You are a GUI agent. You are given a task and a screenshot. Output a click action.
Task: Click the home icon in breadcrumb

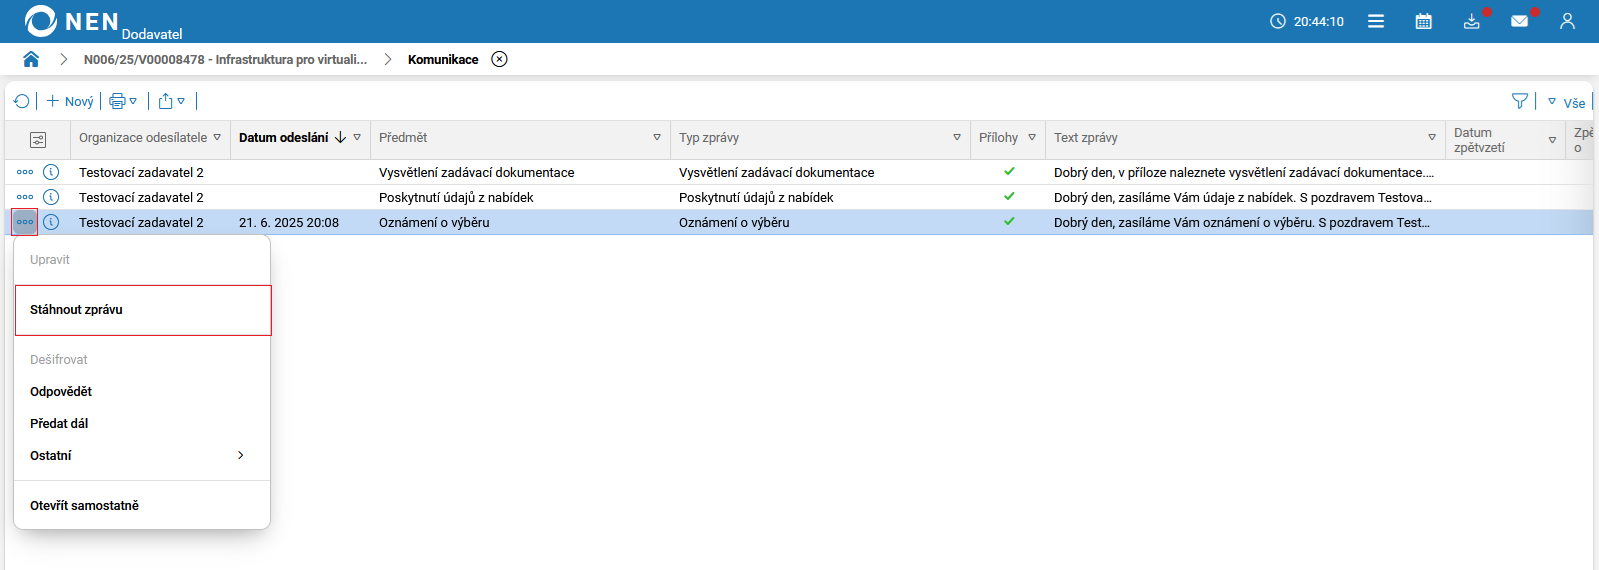[31, 59]
